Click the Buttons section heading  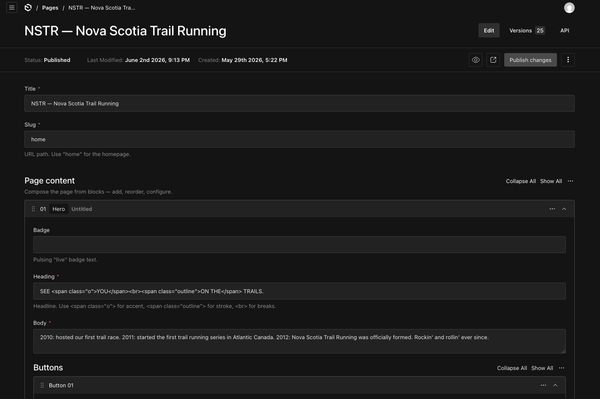click(x=48, y=368)
